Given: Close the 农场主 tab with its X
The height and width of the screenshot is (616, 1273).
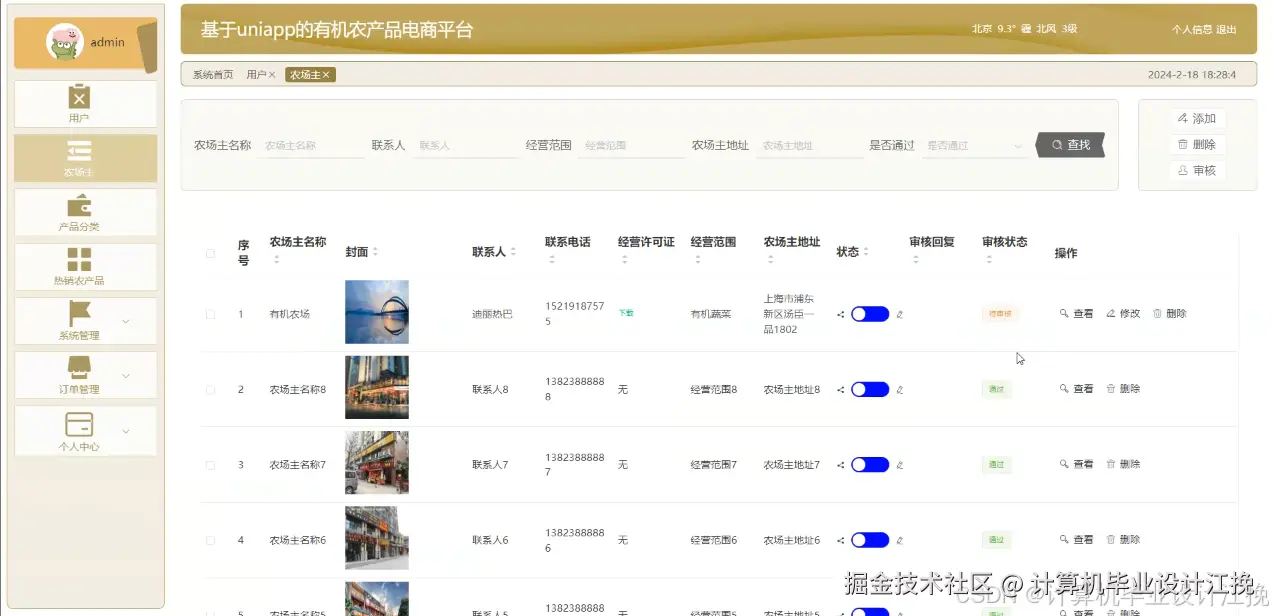Looking at the screenshot, I should tap(326, 75).
